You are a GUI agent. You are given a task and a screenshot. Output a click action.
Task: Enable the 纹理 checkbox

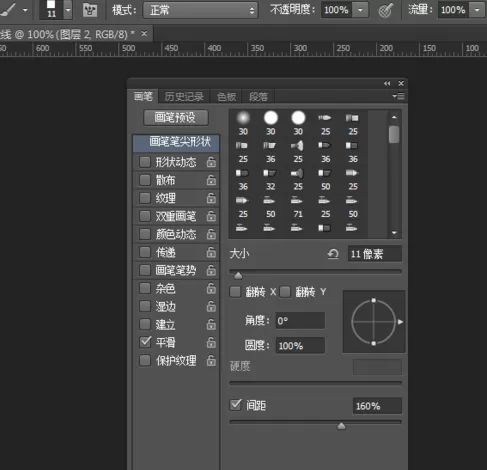coord(145,198)
